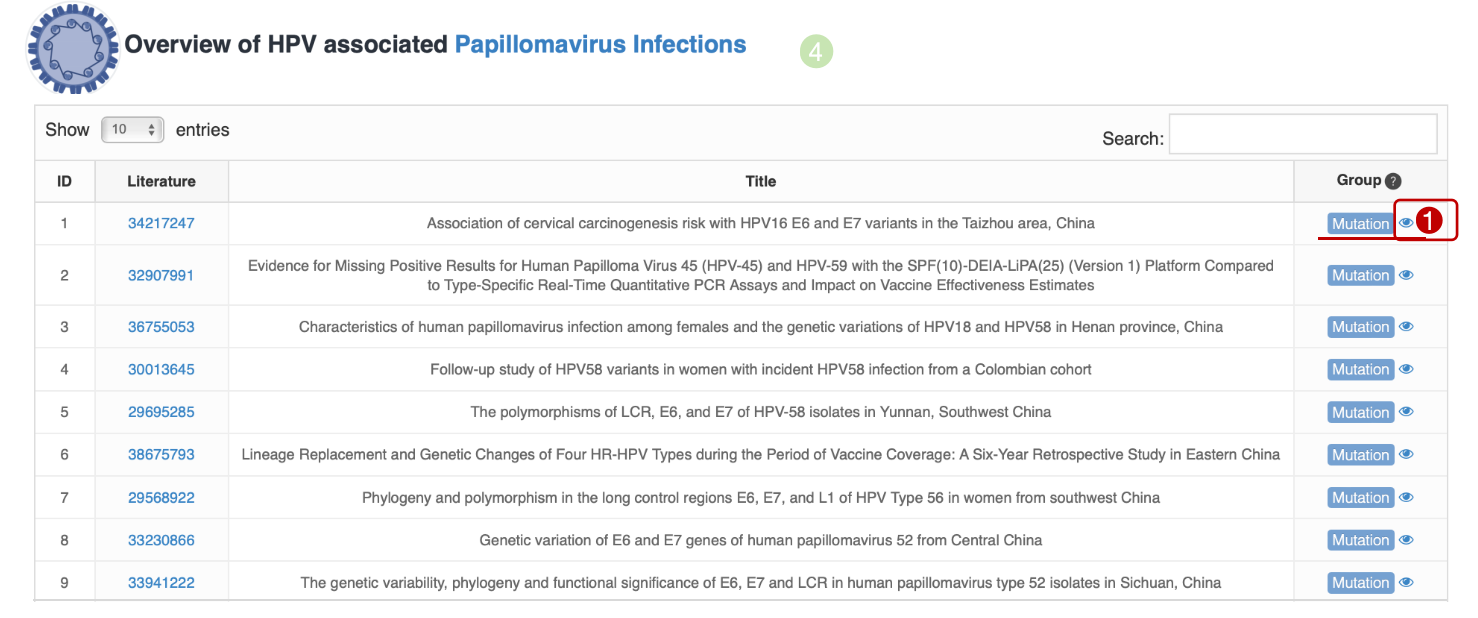The image size is (1478, 618).
Task: Open literature link 34217247
Action: point(161,223)
